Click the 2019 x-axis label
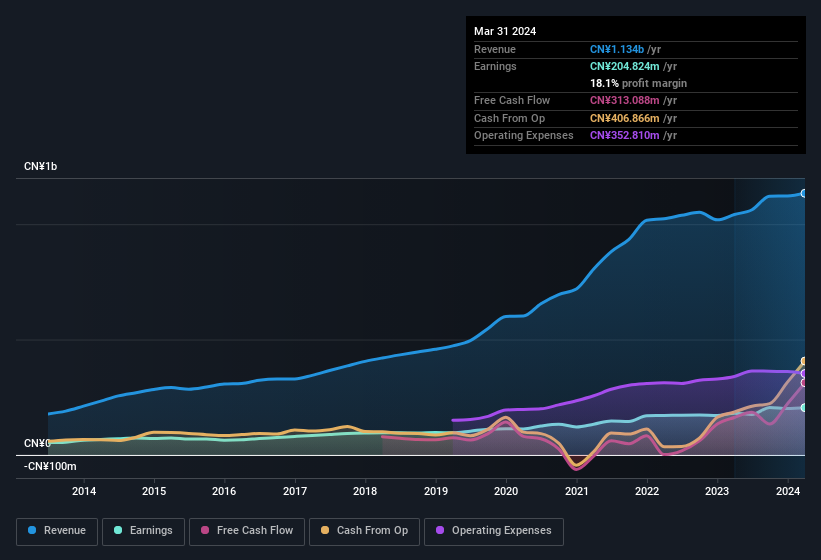This screenshot has height=560, width=821. click(436, 491)
